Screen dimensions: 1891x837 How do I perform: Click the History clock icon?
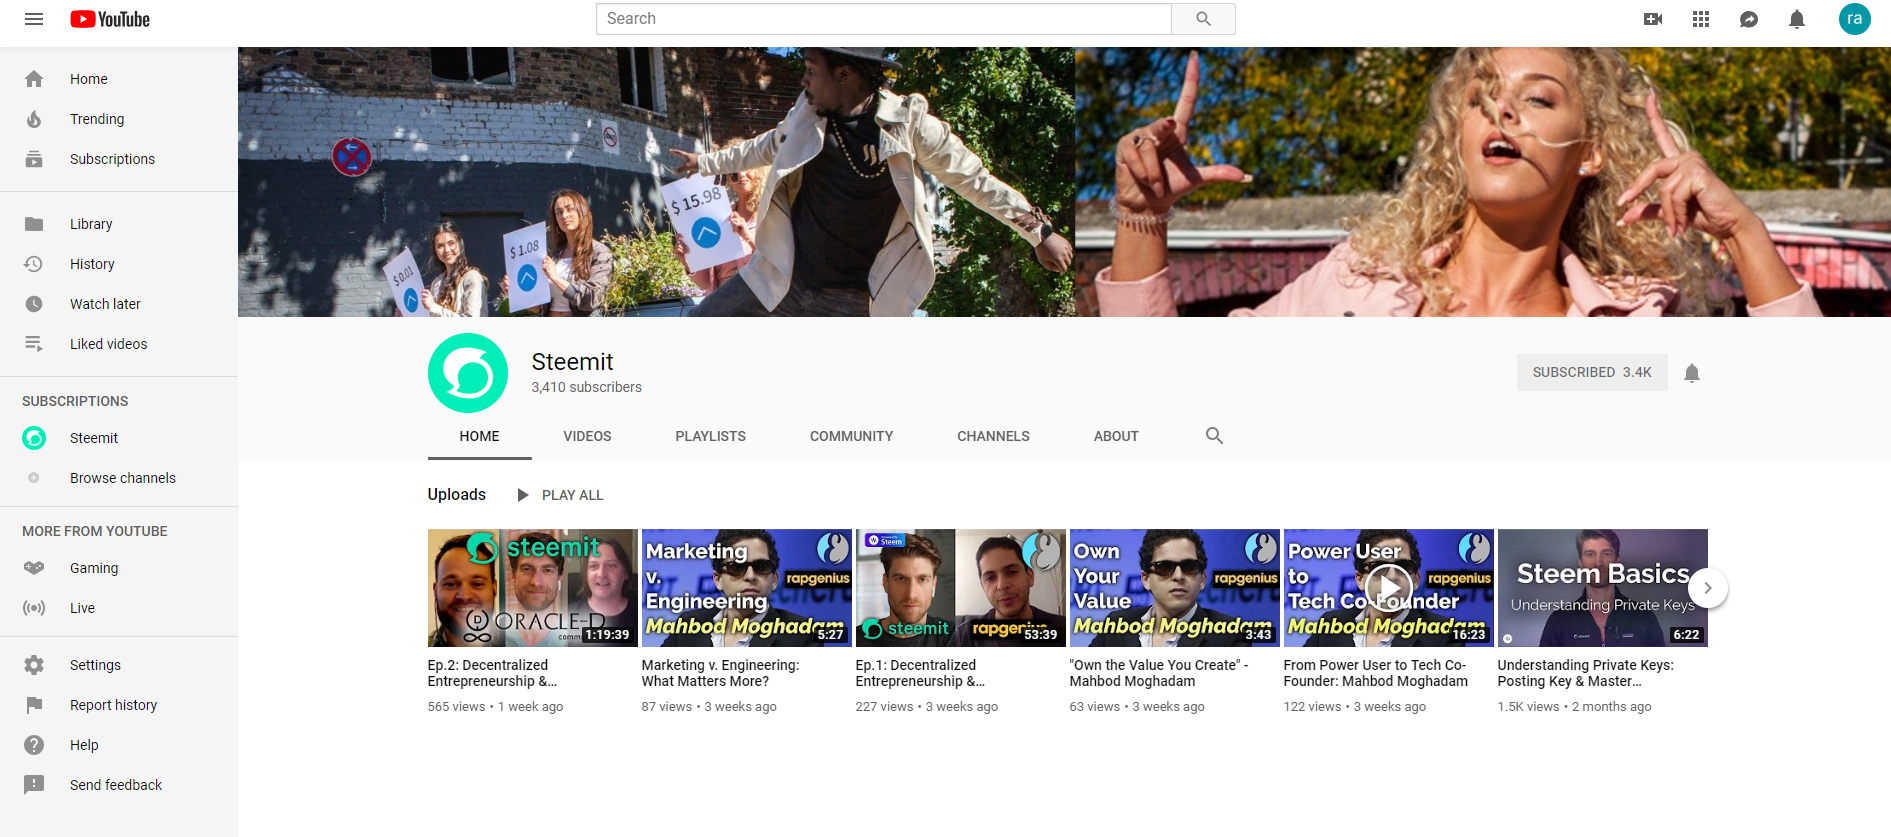point(34,264)
